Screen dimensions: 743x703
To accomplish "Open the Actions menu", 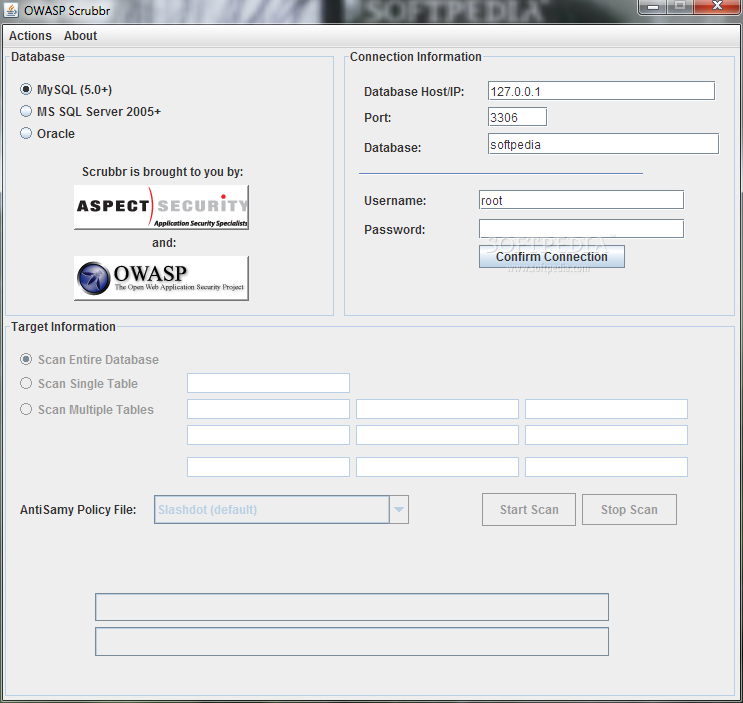I will [x=30, y=36].
